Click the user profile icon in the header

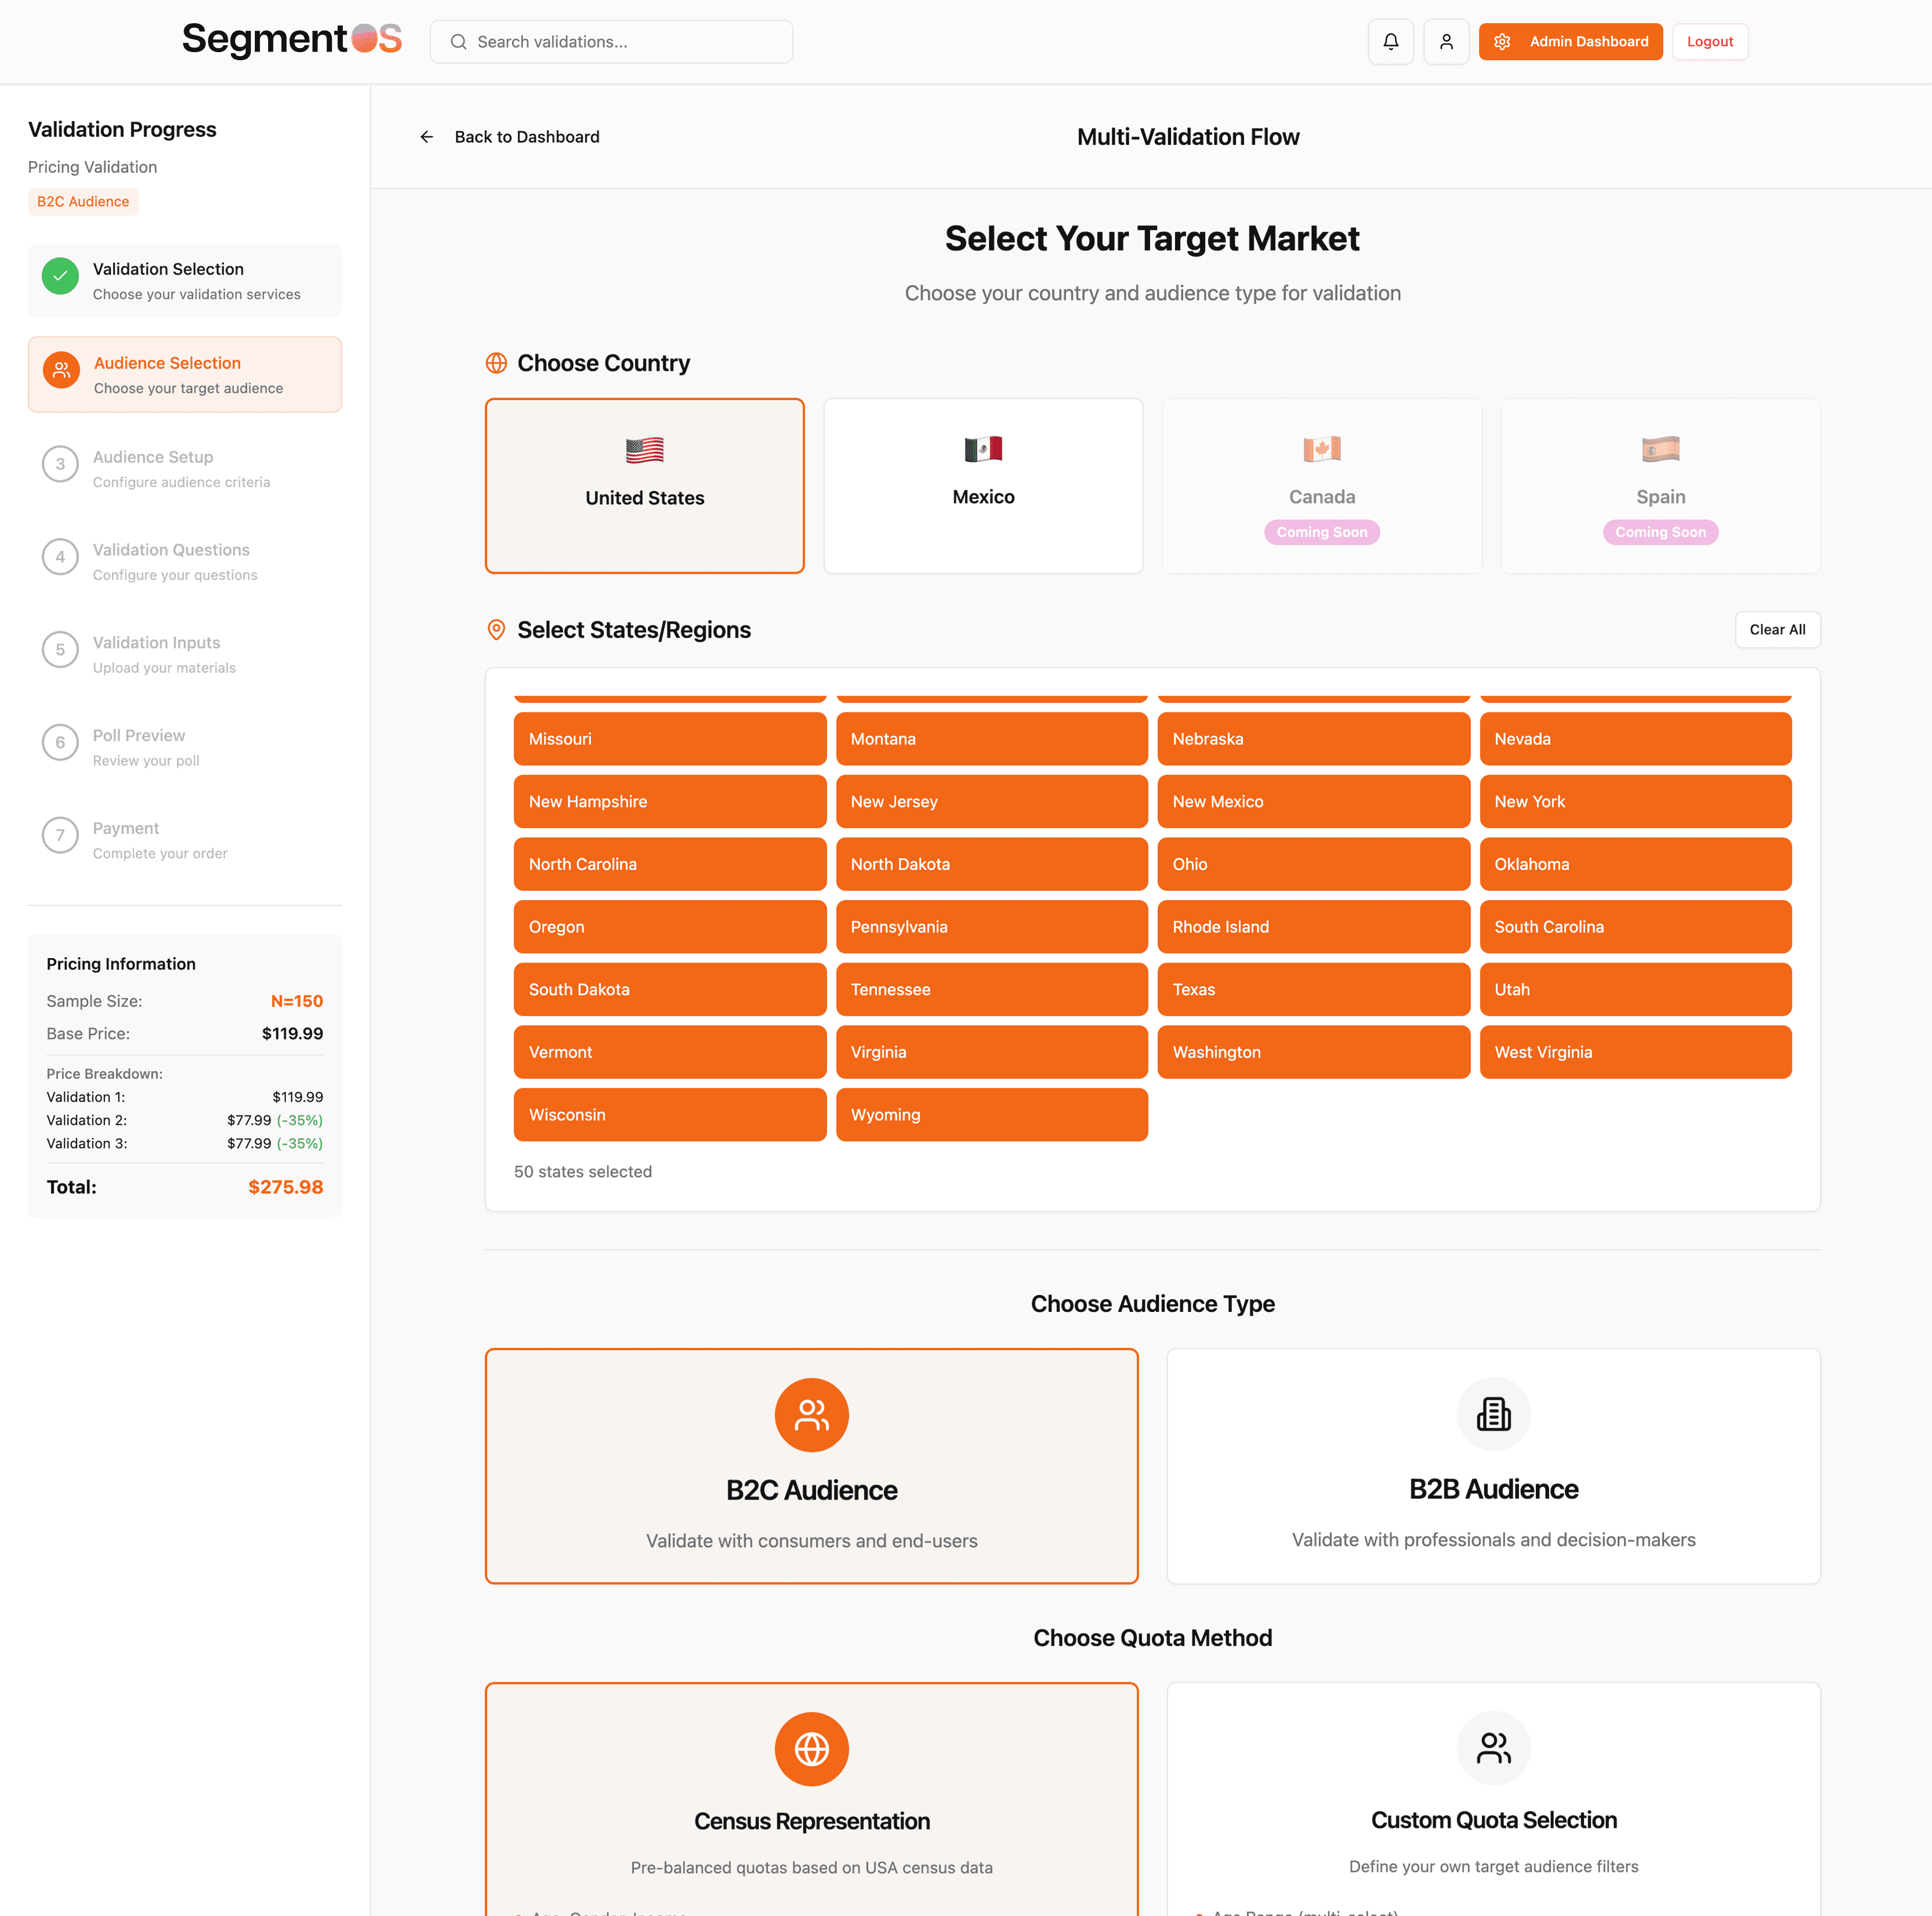1446,41
